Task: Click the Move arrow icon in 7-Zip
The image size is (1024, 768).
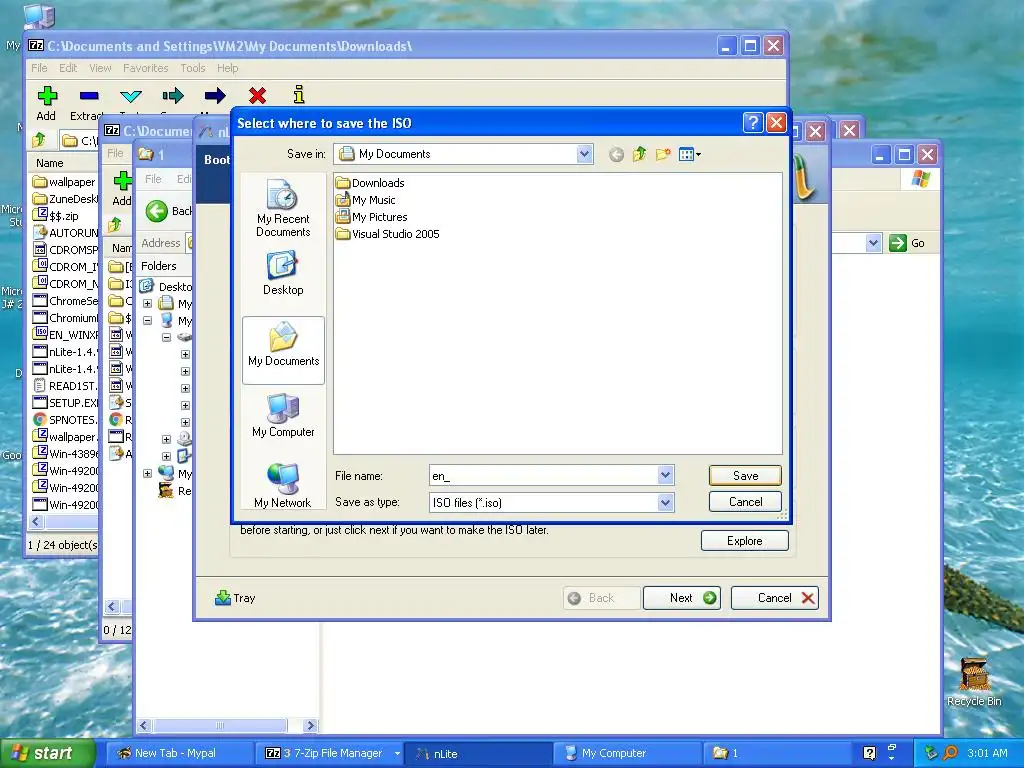Action: tap(215, 96)
